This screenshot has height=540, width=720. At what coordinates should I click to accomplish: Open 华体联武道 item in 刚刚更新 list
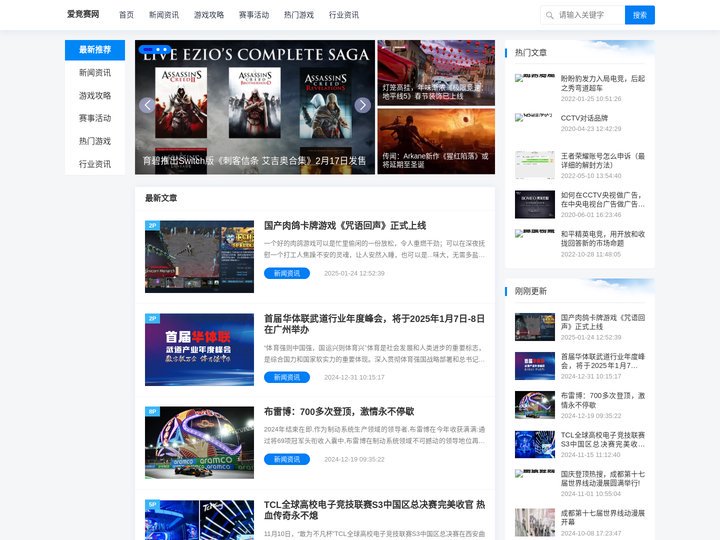point(602,361)
